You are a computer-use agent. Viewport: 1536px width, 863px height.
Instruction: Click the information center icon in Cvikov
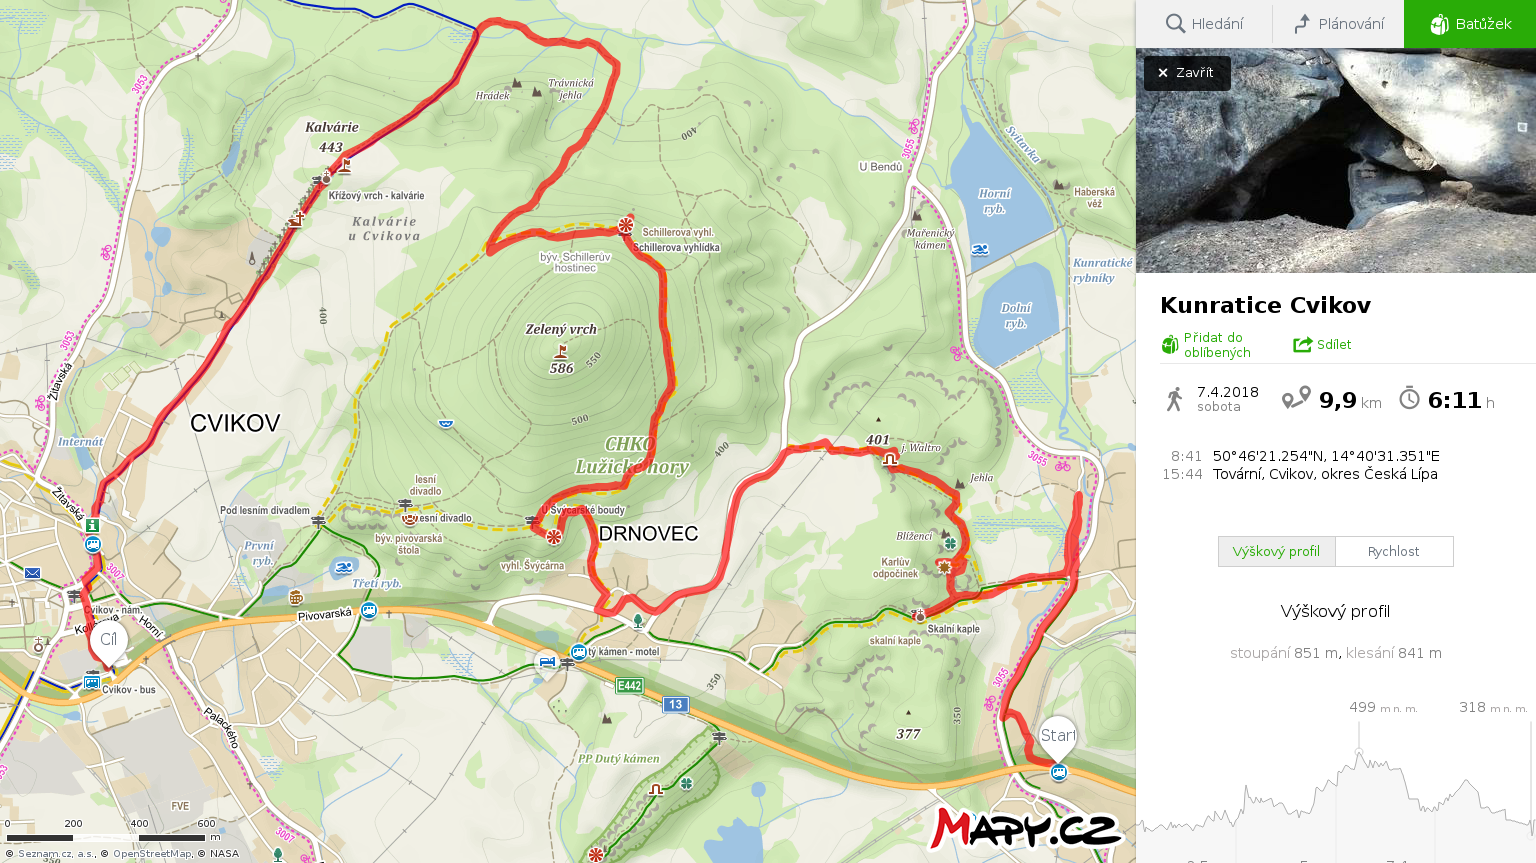92,525
